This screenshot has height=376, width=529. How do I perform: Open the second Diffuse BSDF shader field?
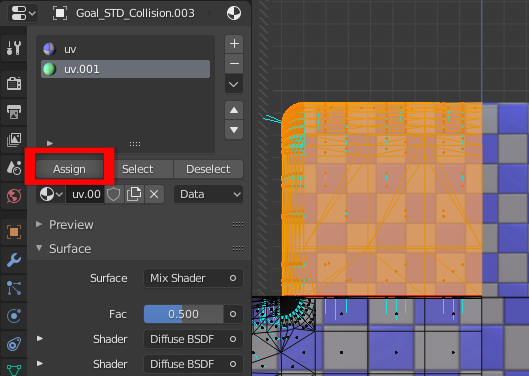pyautogui.click(x=184, y=364)
